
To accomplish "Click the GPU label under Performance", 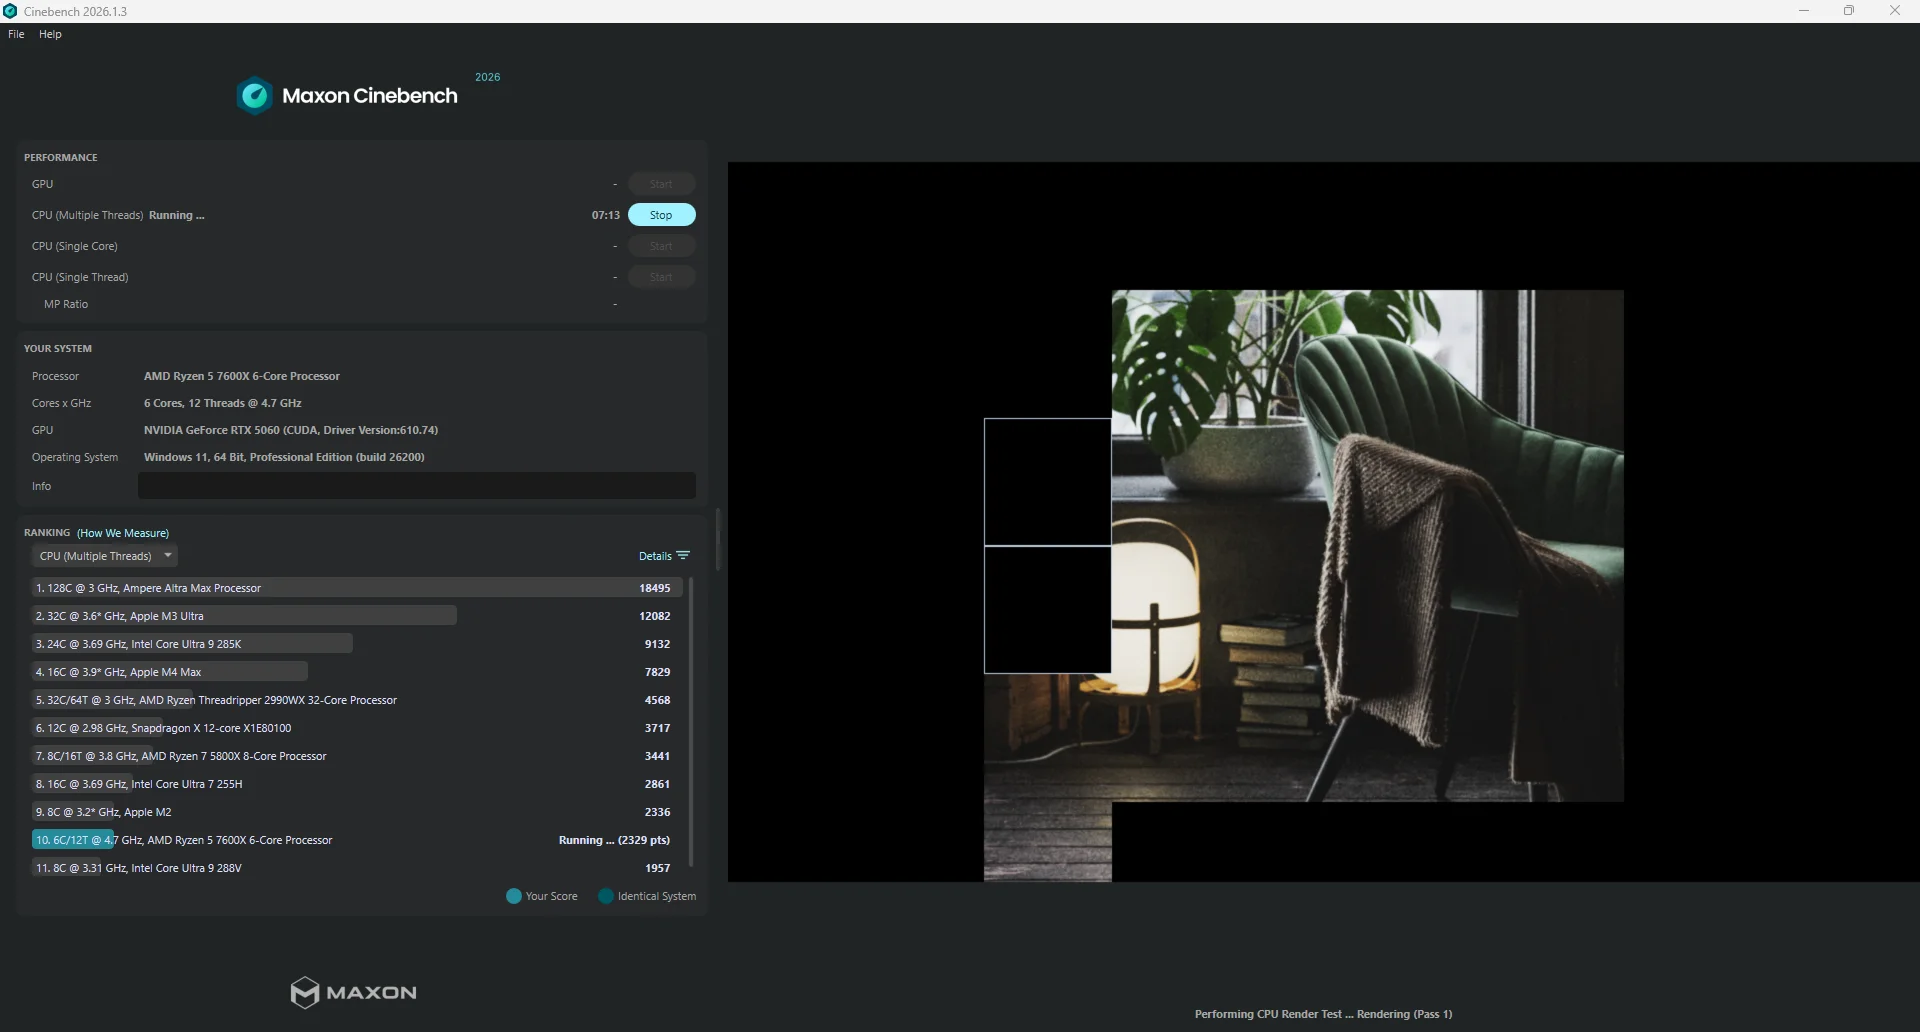I will 43,184.
